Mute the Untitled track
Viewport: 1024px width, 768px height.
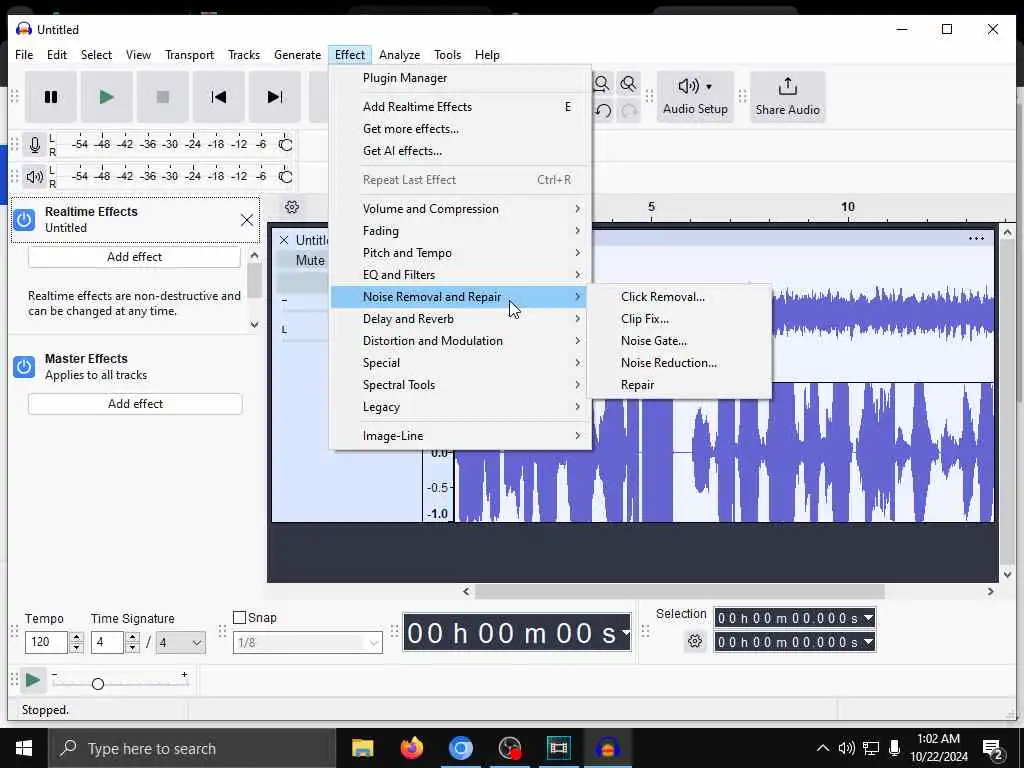[x=310, y=261]
